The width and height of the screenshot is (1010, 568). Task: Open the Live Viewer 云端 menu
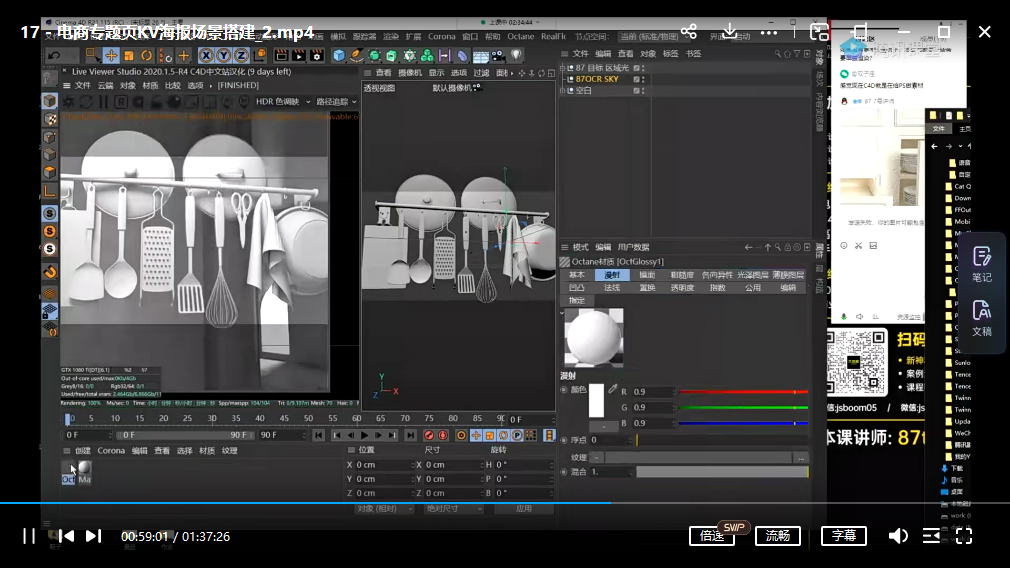pyautogui.click(x=105, y=85)
